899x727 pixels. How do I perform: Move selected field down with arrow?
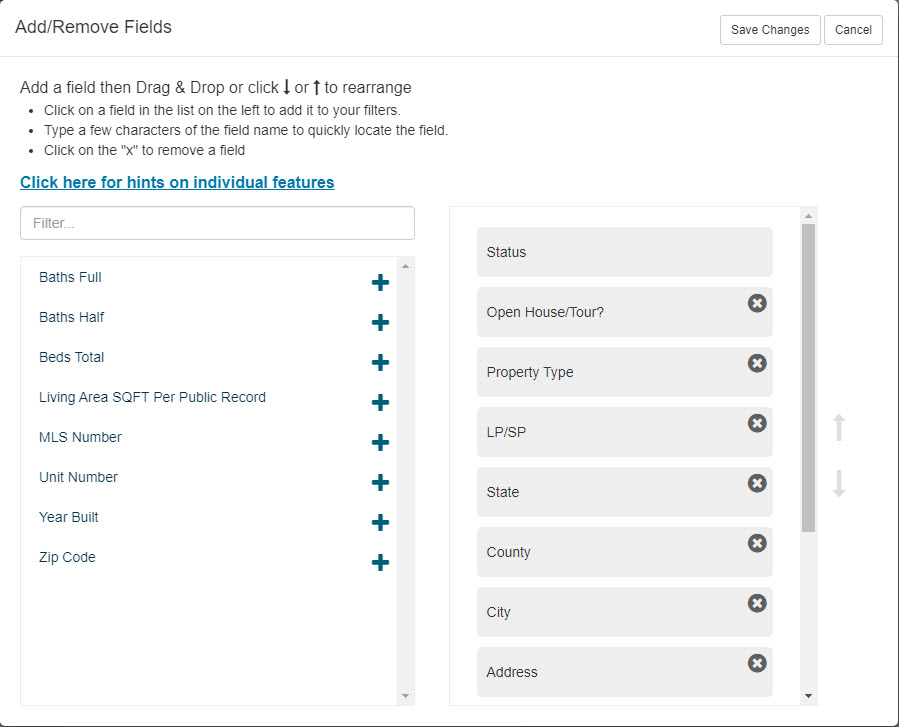tap(839, 483)
